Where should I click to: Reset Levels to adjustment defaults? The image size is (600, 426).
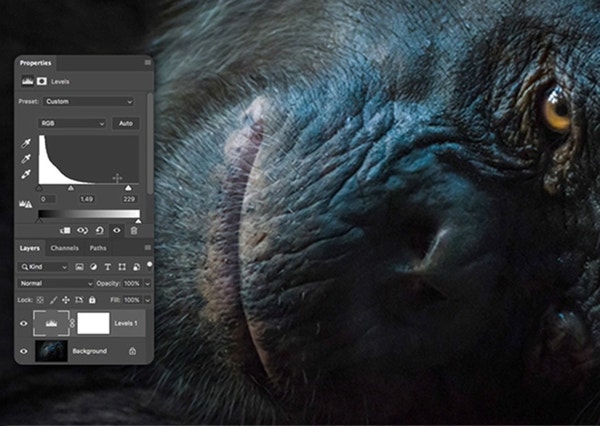point(99,230)
